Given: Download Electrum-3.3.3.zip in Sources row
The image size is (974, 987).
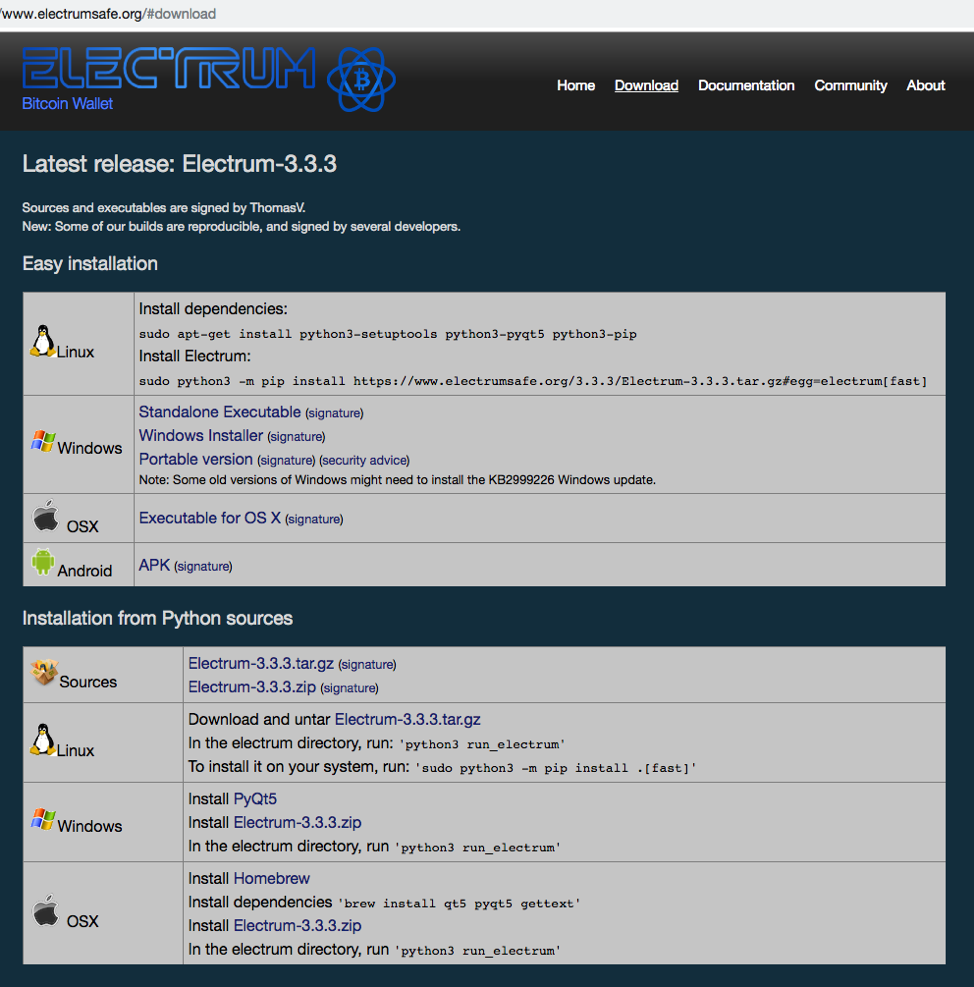Looking at the screenshot, I should pyautogui.click(x=252, y=687).
